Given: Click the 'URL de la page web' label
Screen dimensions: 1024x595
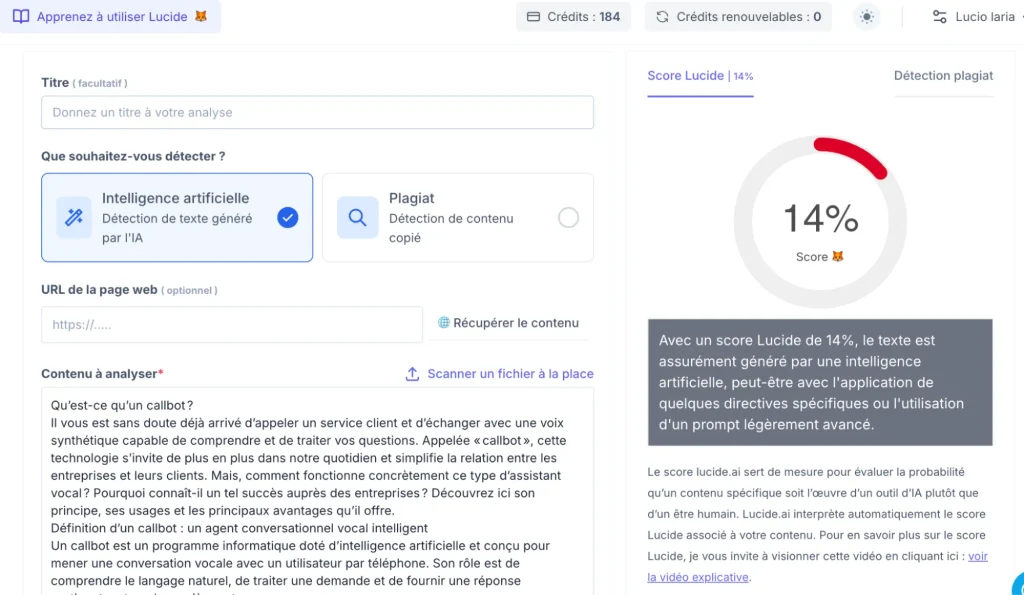Looking at the screenshot, I should pyautogui.click(x=99, y=289).
